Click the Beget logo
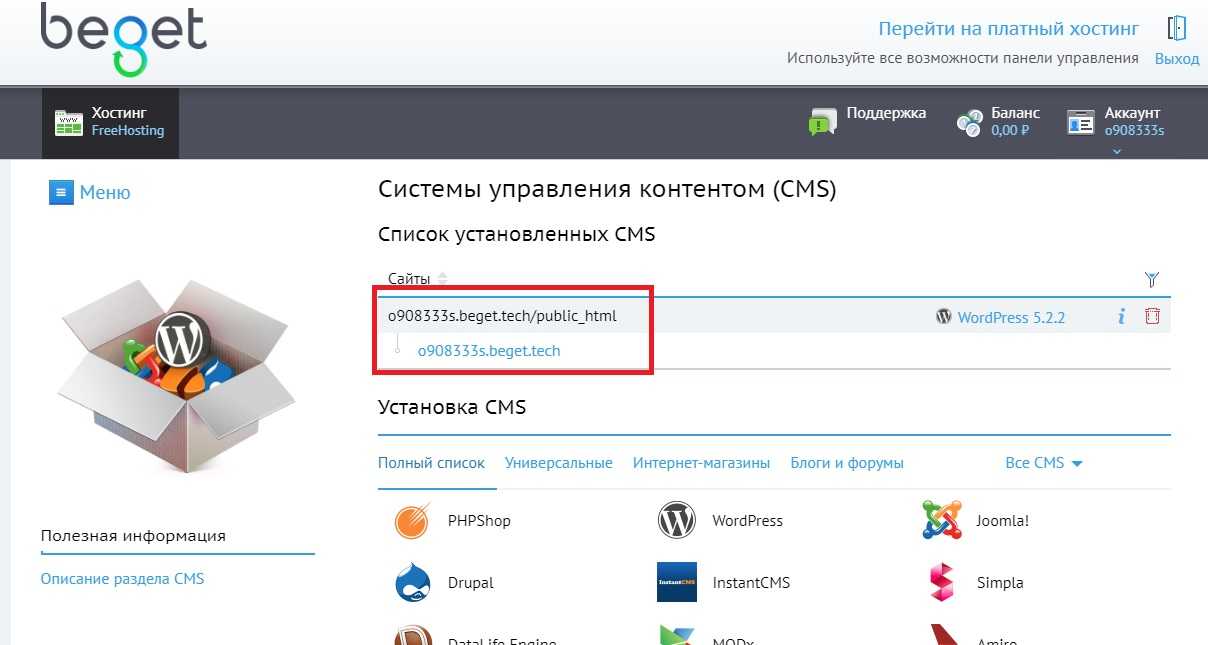The image size is (1208, 645). tap(123, 39)
